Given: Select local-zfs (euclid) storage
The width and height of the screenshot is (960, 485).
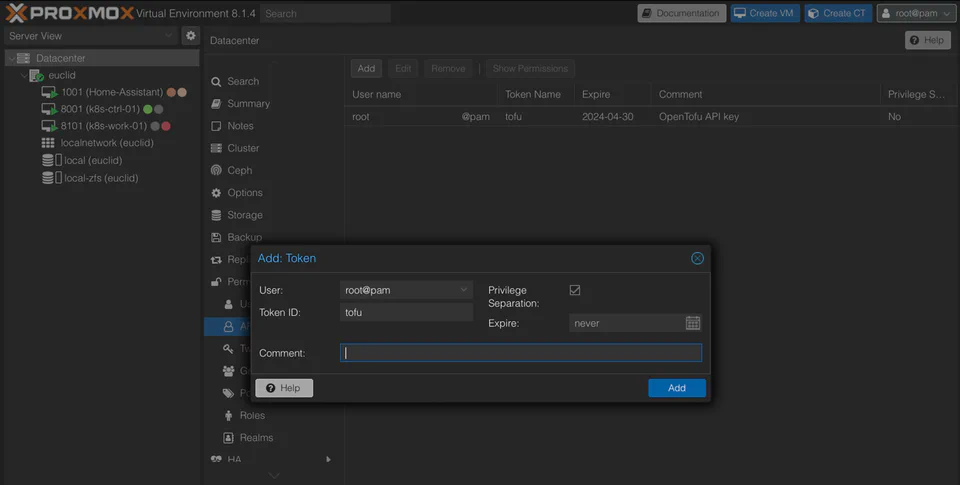Looking at the screenshot, I should point(100,178).
